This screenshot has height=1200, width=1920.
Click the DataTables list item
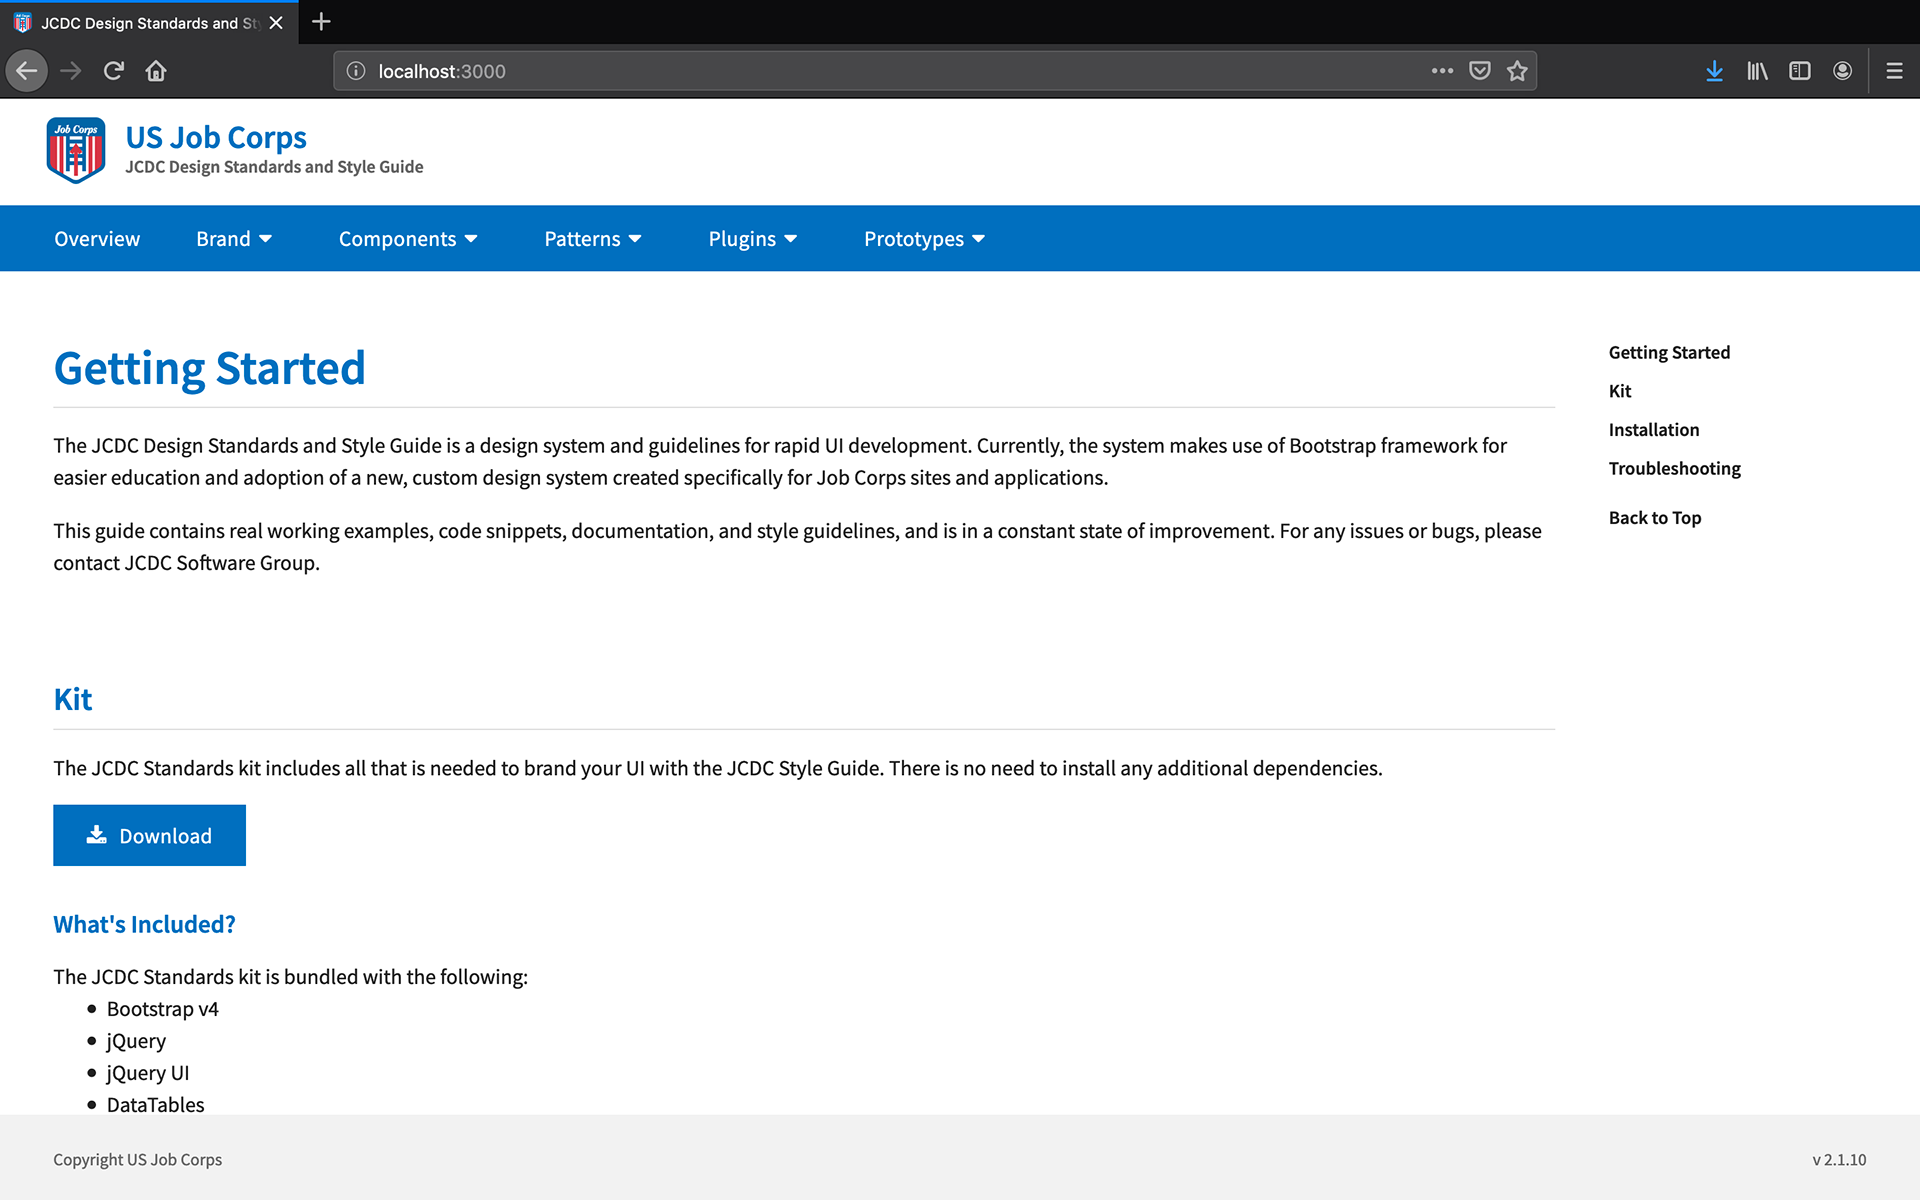point(155,1105)
